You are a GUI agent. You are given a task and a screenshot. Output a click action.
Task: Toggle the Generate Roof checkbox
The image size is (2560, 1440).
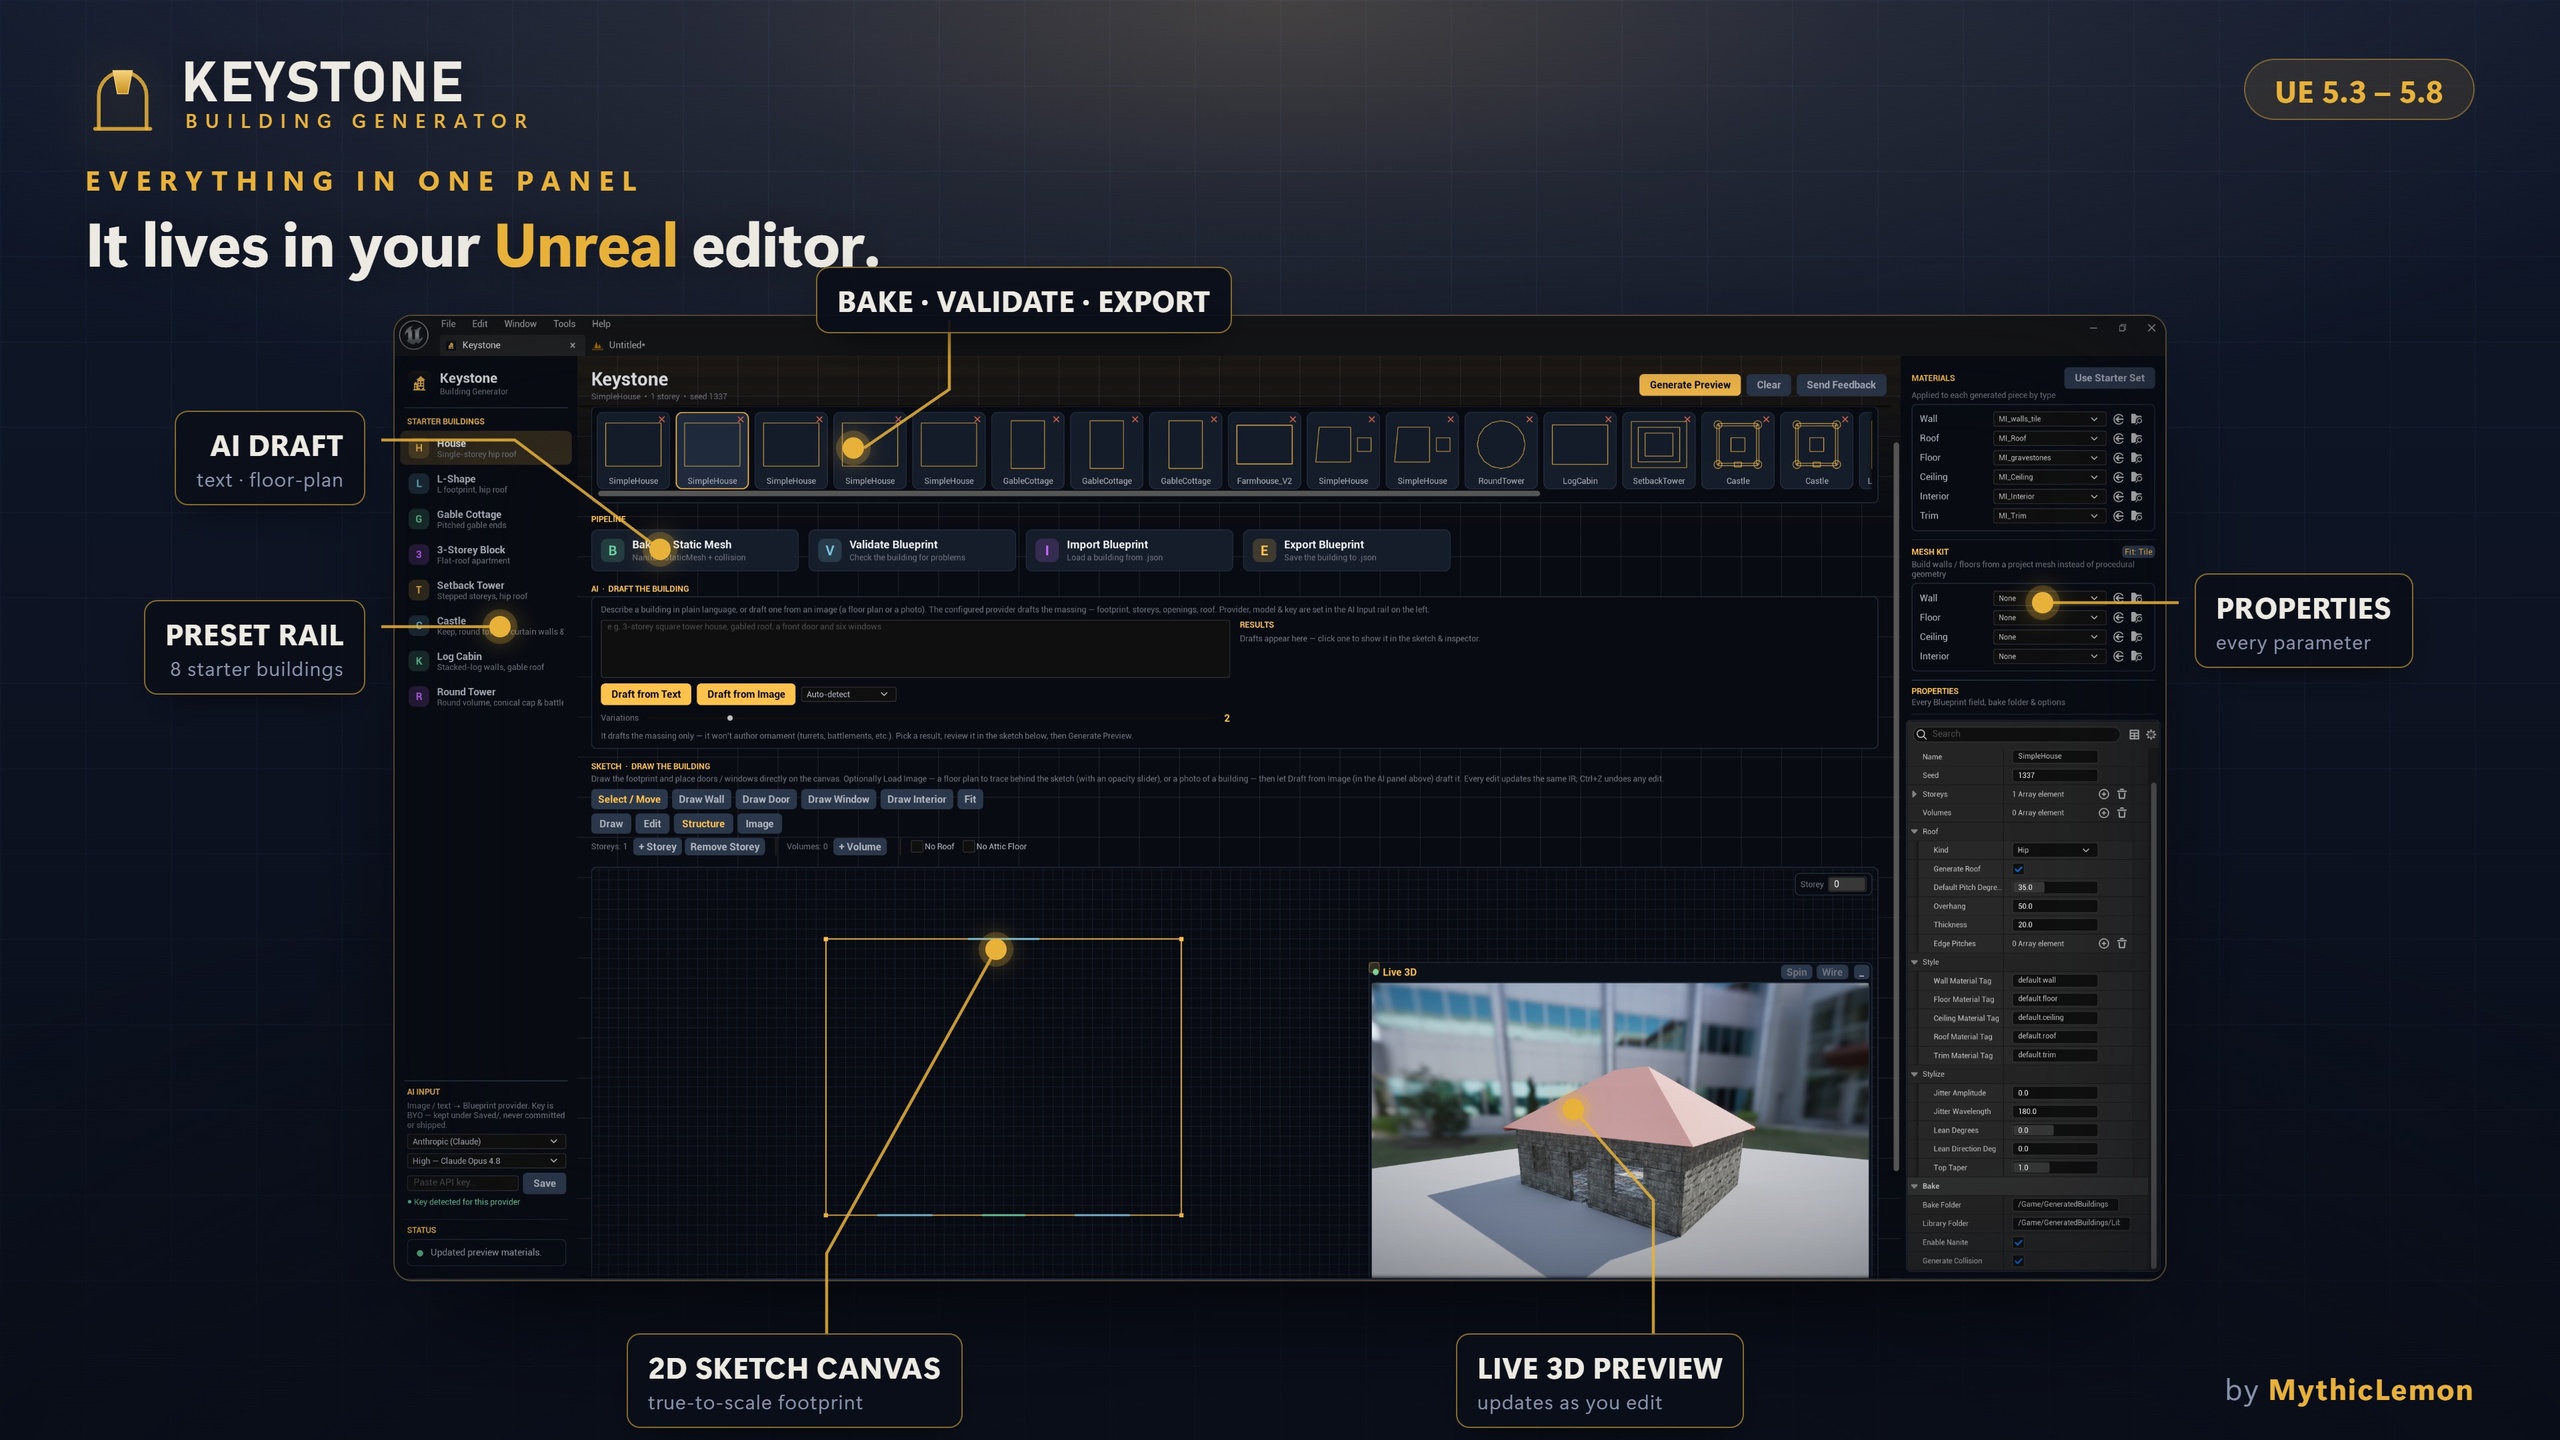[x=2018, y=869]
